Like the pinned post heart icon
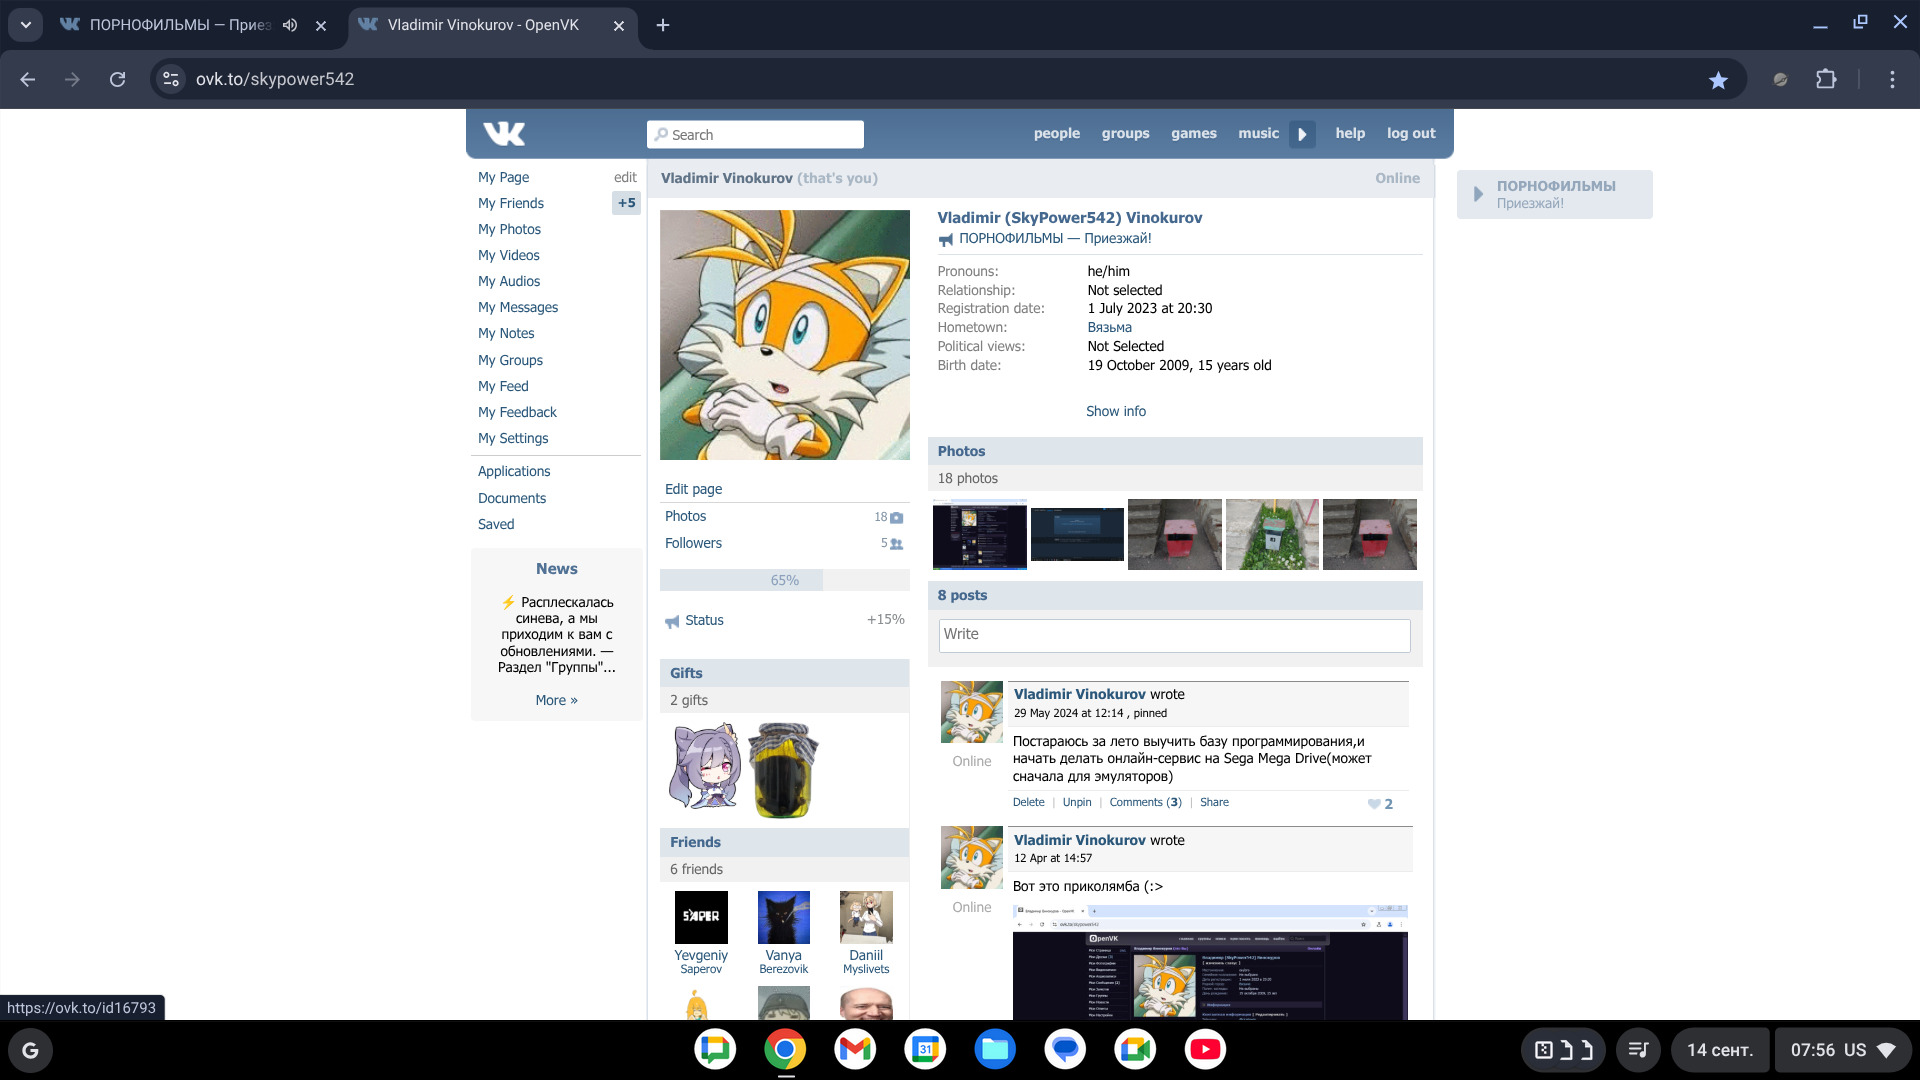Image resolution: width=1920 pixels, height=1080 pixels. (1374, 804)
